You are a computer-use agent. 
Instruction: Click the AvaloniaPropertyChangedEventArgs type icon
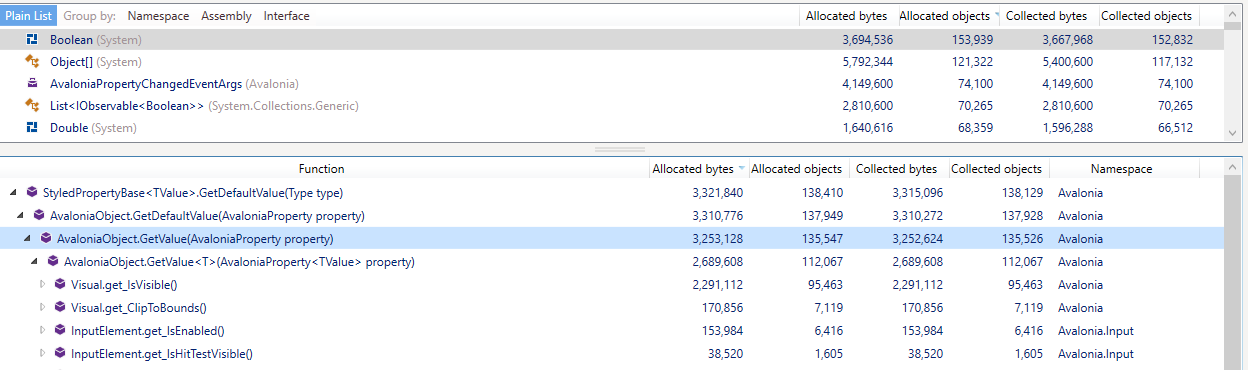click(32, 84)
